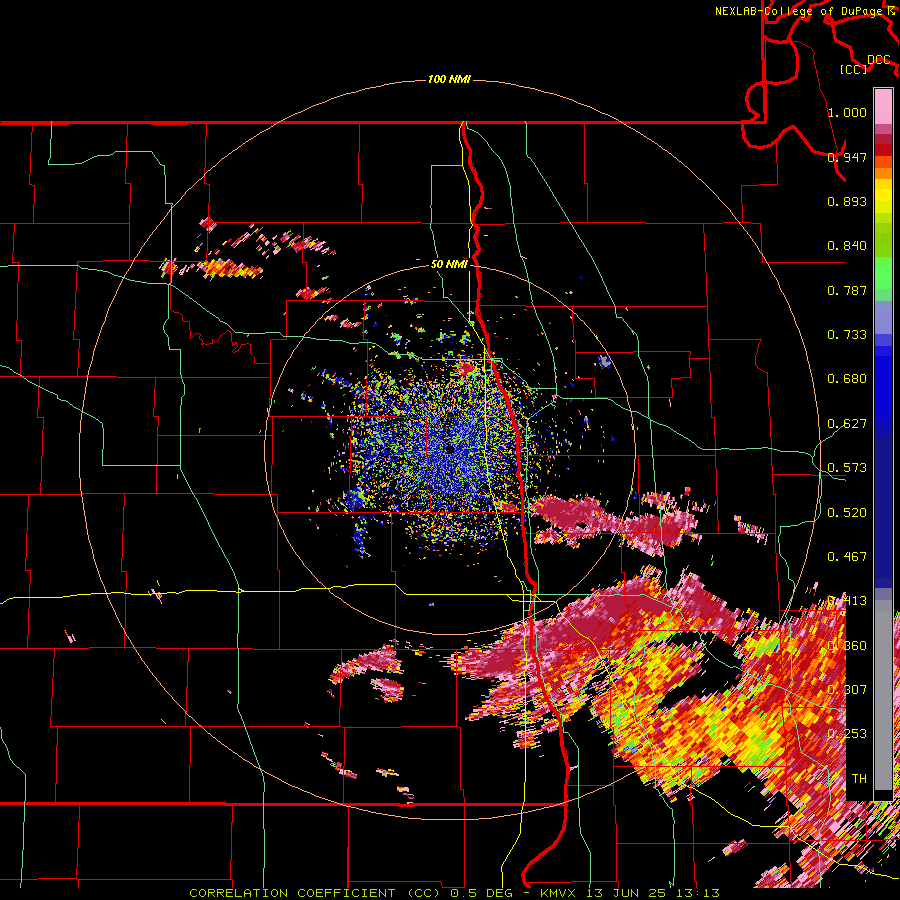The image size is (900, 900).
Task: Click the 0.413 legend value
Action: (847, 601)
